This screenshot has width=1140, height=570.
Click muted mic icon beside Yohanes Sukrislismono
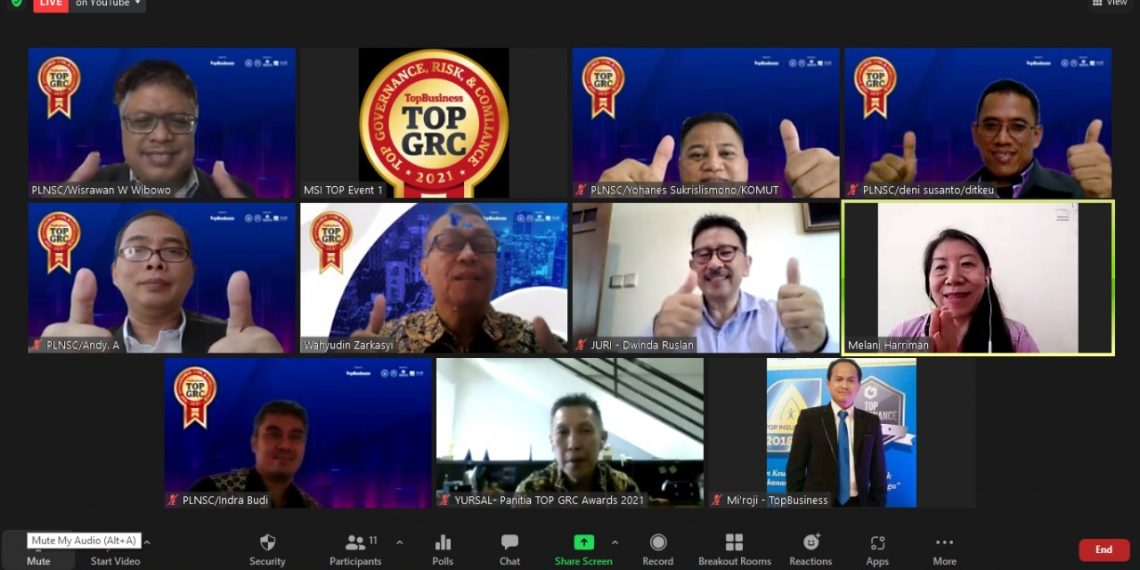pyautogui.click(x=582, y=190)
